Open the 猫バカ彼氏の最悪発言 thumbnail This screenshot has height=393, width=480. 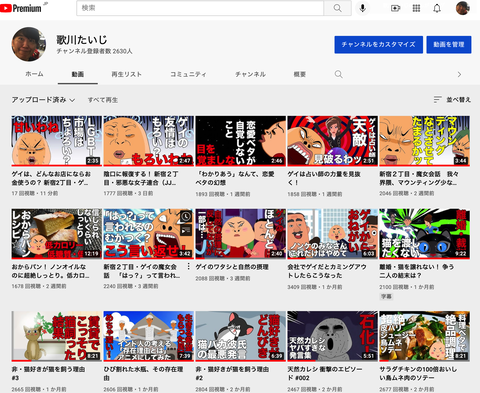pyautogui.click(x=240, y=336)
